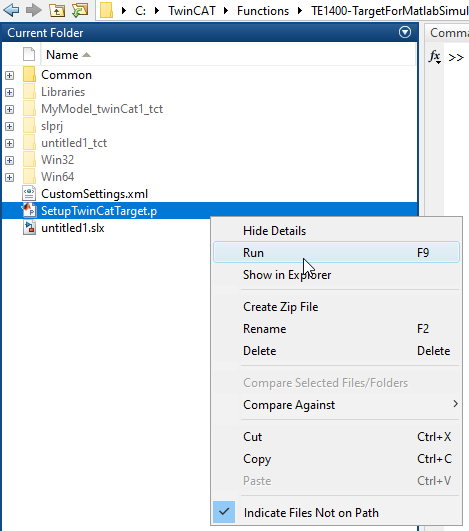The width and height of the screenshot is (469, 531).
Task: Select the untitled1_tct folder icon
Action: [x=29, y=143]
